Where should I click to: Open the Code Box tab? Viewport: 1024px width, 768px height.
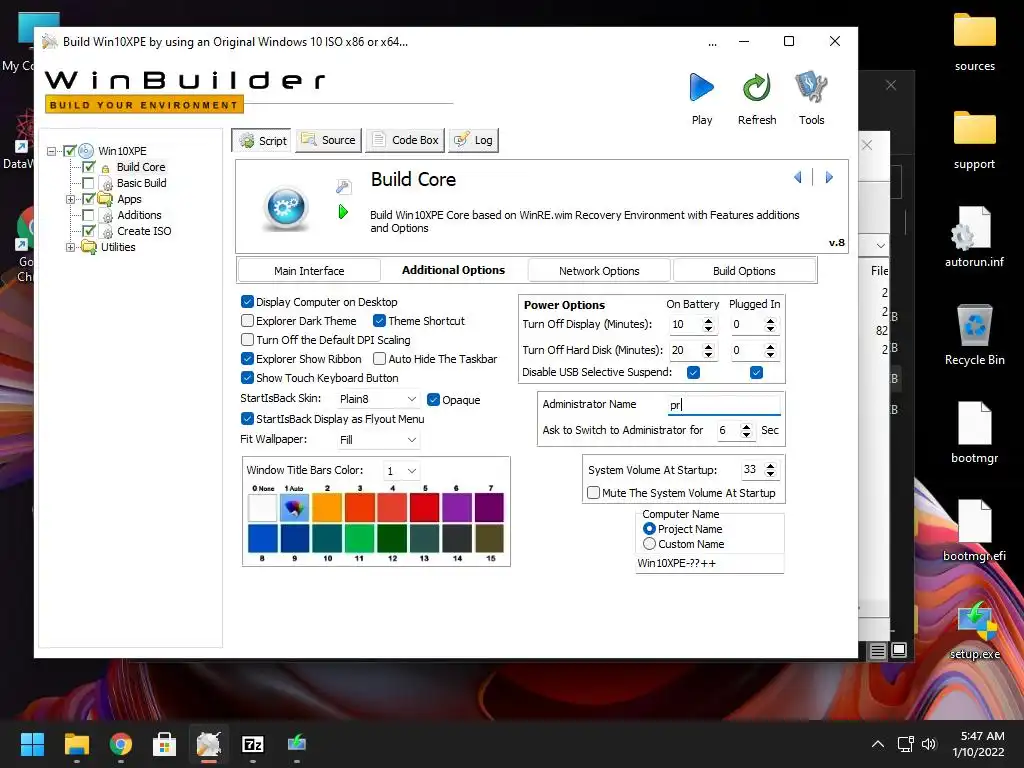click(405, 140)
